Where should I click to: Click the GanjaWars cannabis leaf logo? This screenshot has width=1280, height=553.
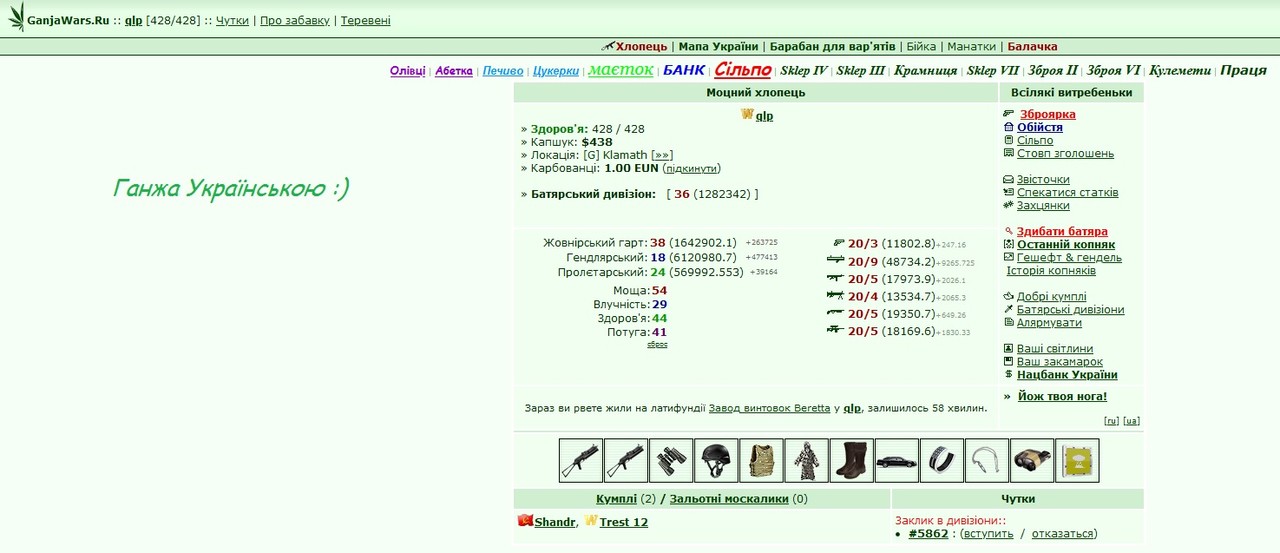(16, 17)
